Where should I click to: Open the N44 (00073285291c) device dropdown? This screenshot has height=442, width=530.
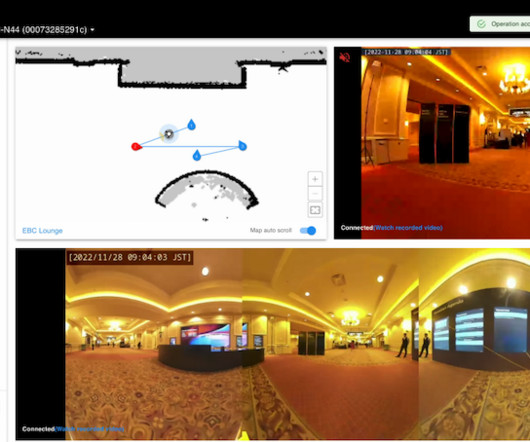point(47,30)
